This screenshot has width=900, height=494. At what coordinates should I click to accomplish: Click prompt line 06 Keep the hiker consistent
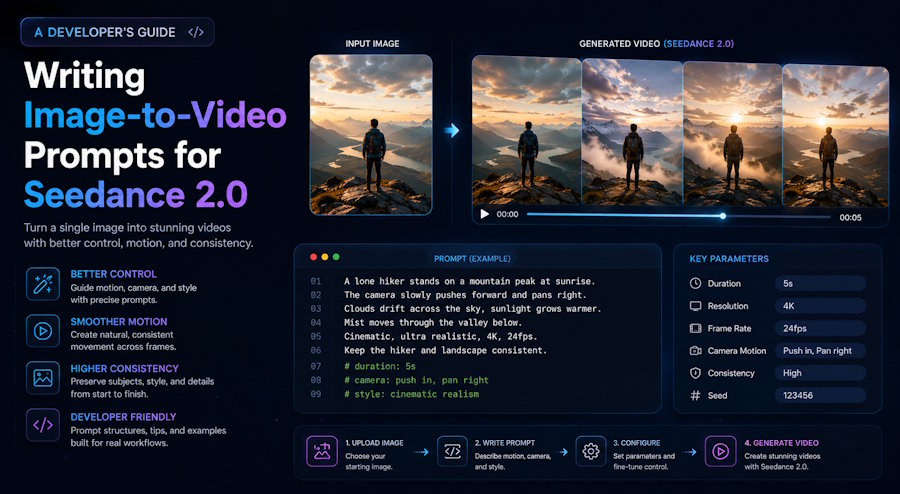tap(445, 350)
